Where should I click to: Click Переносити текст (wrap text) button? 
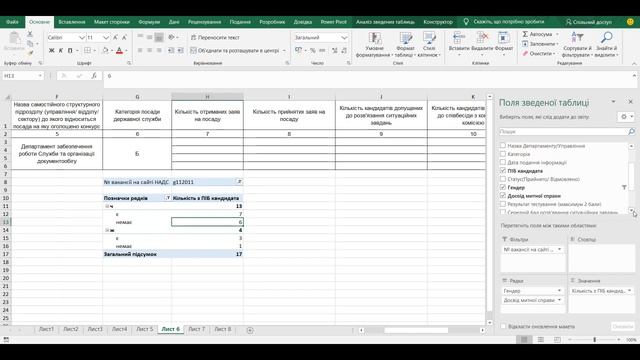click(215, 38)
